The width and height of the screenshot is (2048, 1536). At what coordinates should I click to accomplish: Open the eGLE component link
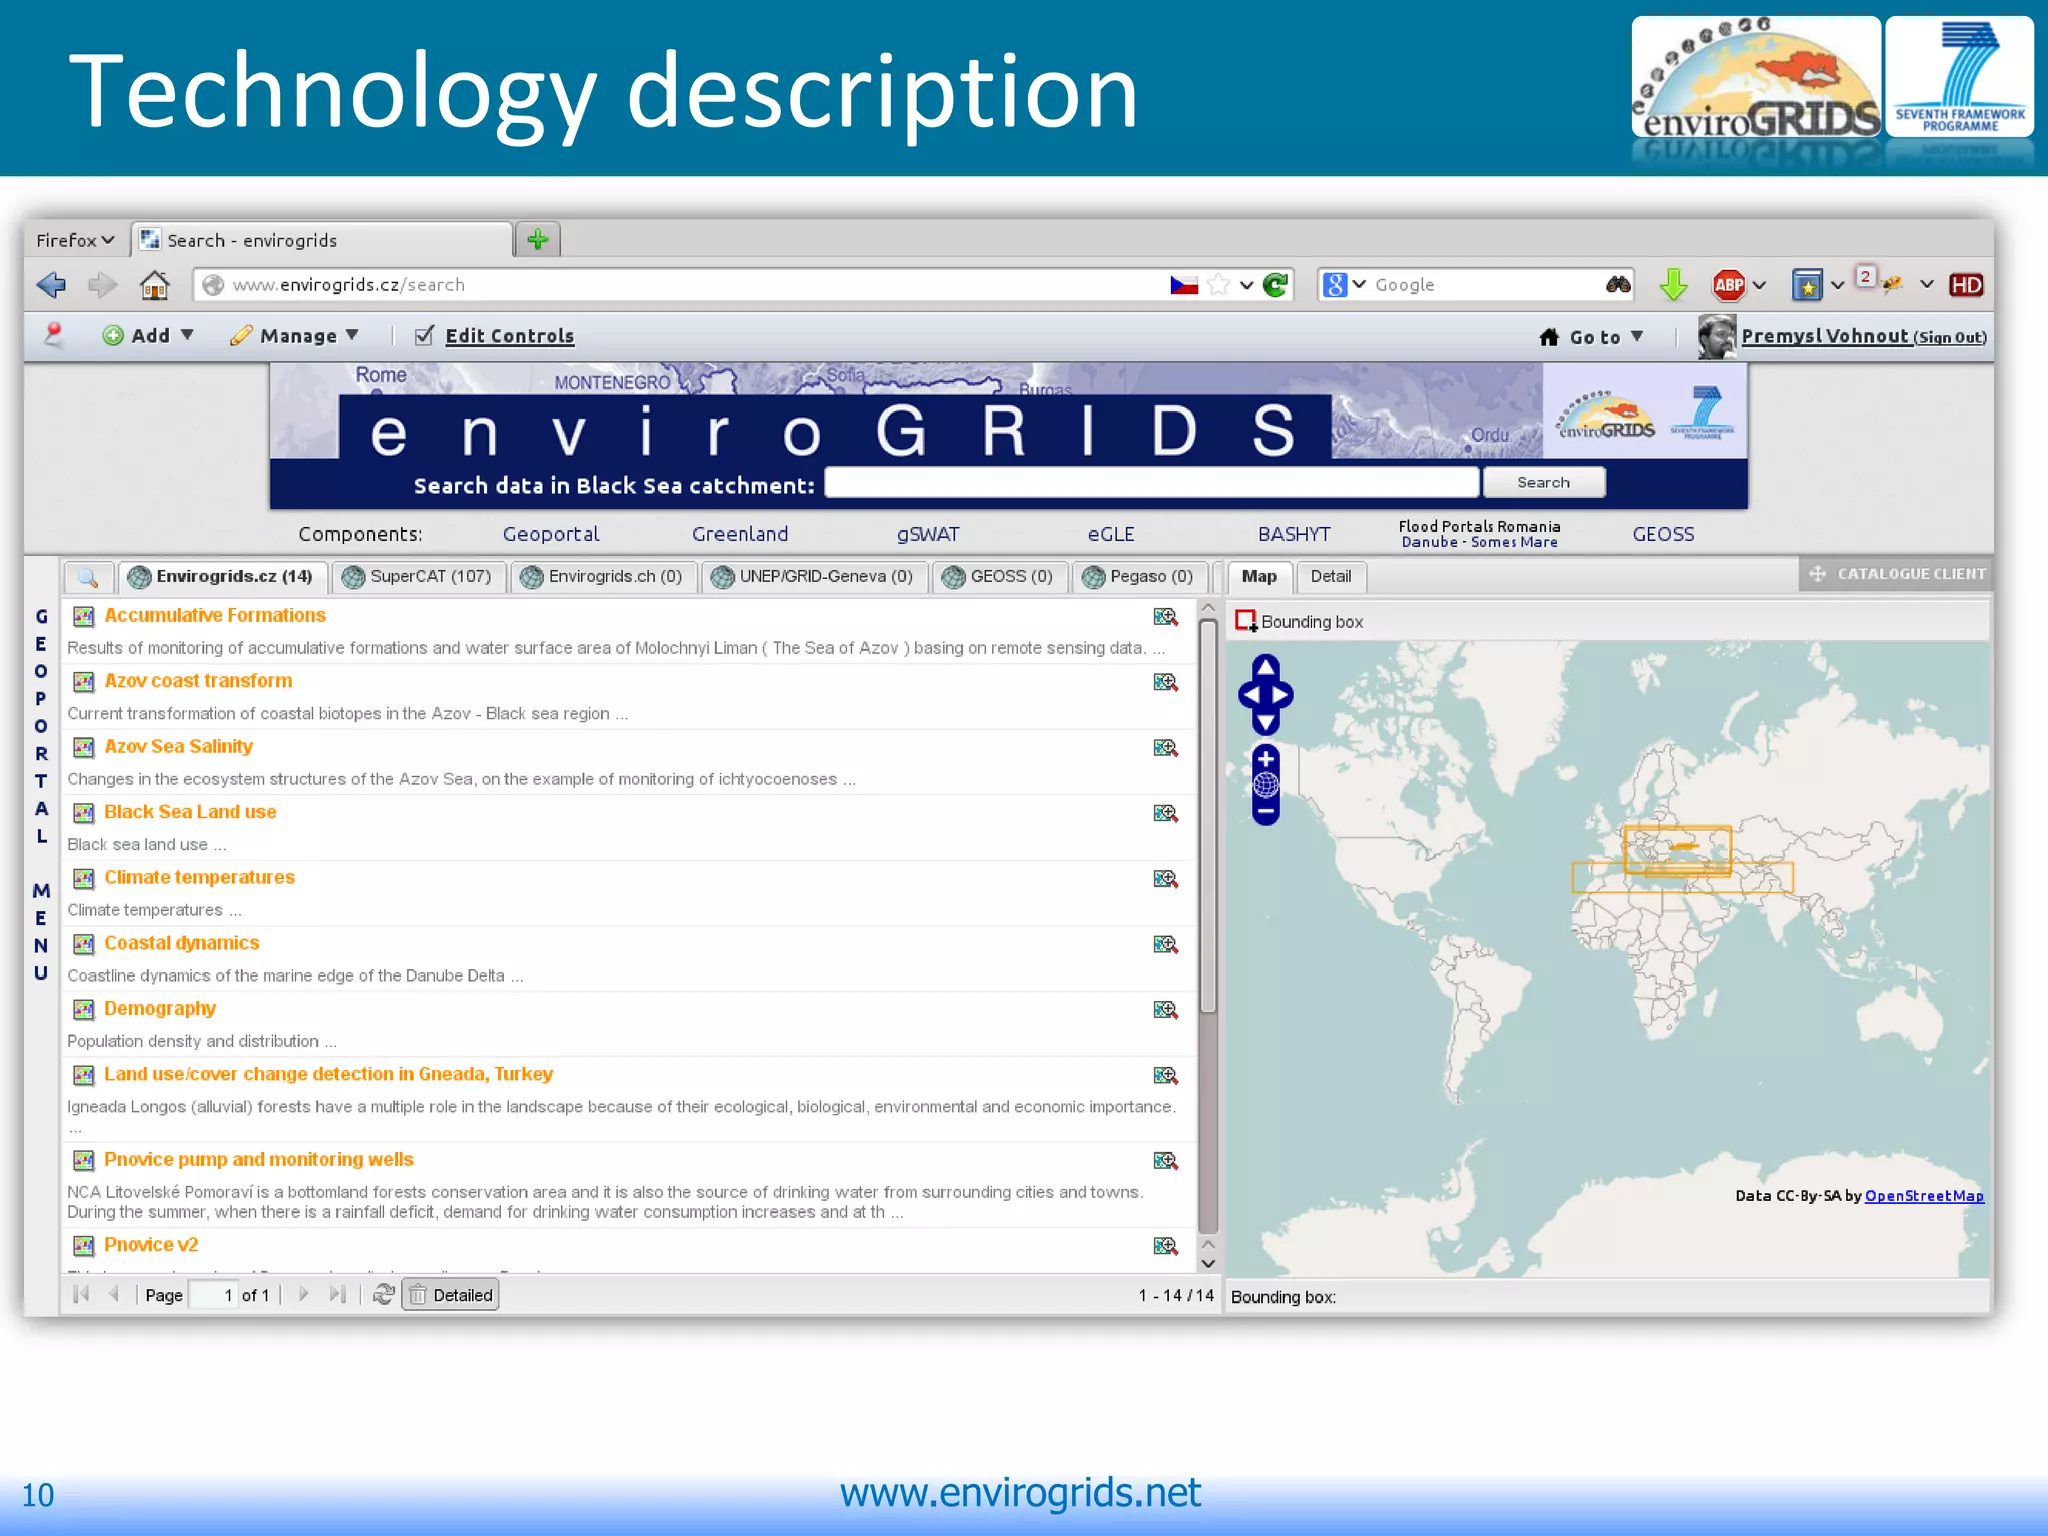[x=1111, y=534]
